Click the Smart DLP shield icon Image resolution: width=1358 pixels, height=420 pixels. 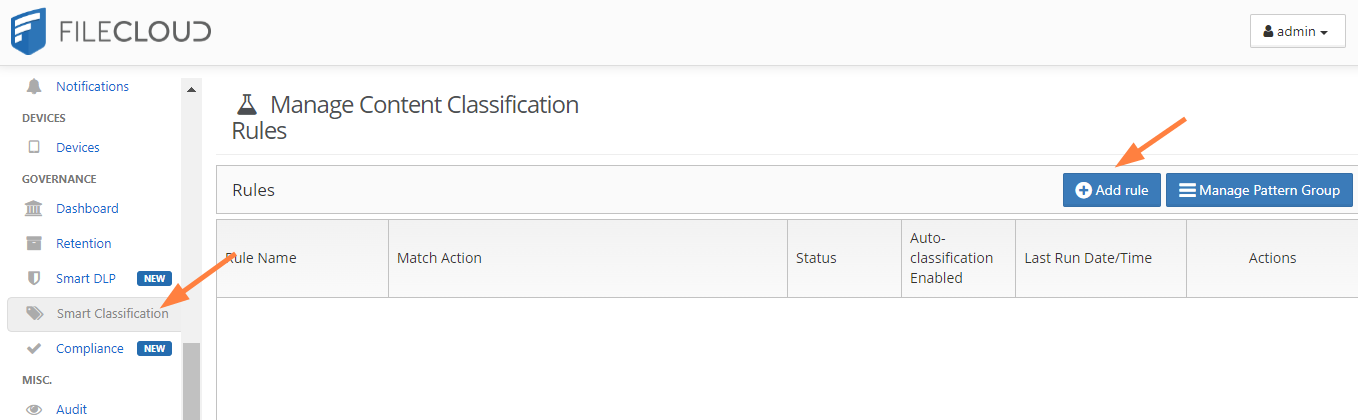point(34,278)
